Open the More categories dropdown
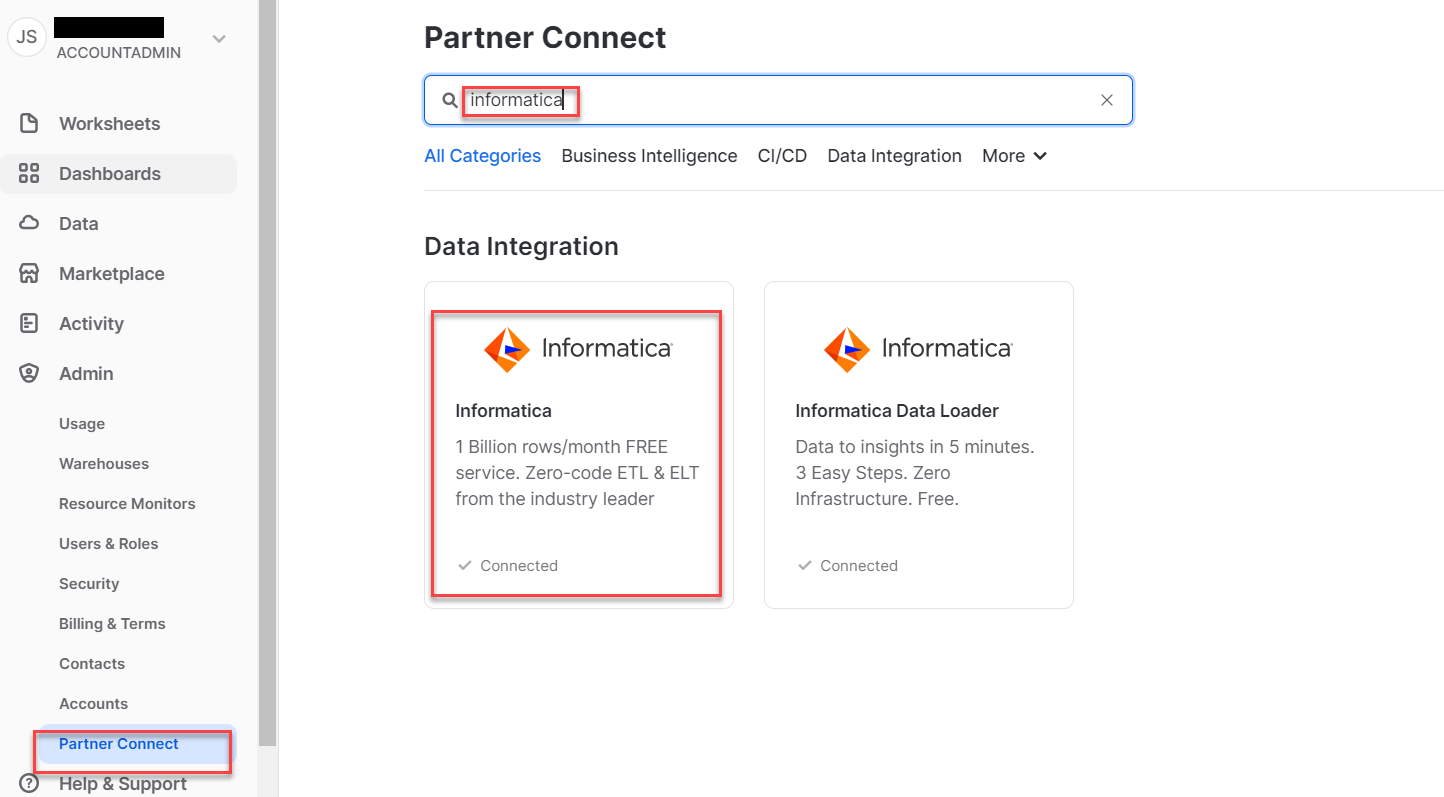1444x797 pixels. tap(1013, 156)
